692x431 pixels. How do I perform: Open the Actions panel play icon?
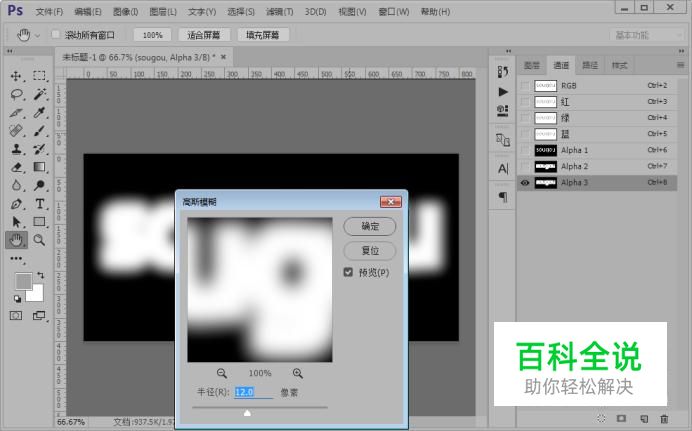click(503, 92)
